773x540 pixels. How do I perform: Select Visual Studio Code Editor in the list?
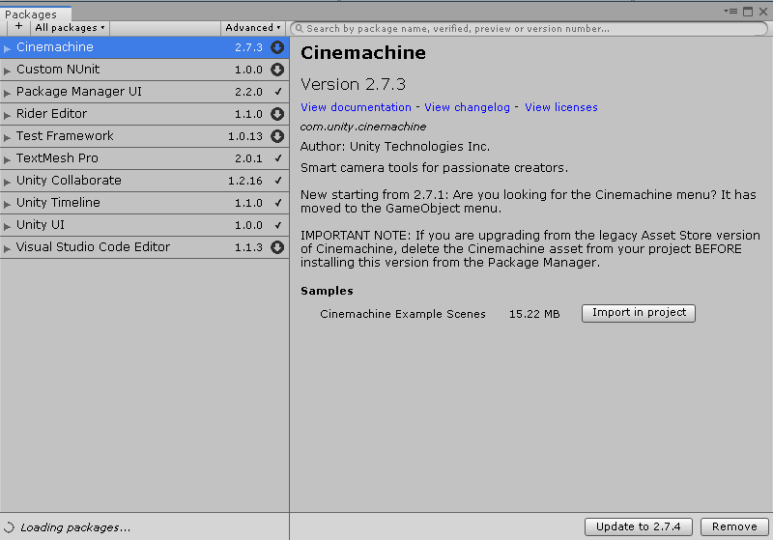click(x=144, y=247)
